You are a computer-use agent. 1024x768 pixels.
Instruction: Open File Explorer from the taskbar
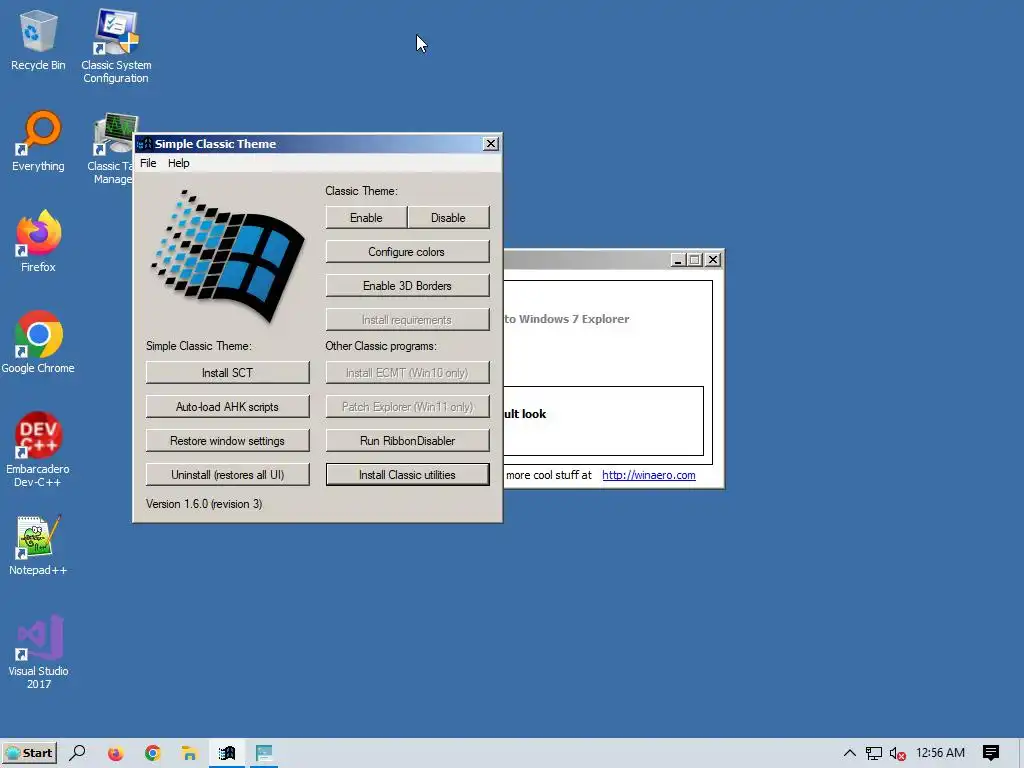189,753
